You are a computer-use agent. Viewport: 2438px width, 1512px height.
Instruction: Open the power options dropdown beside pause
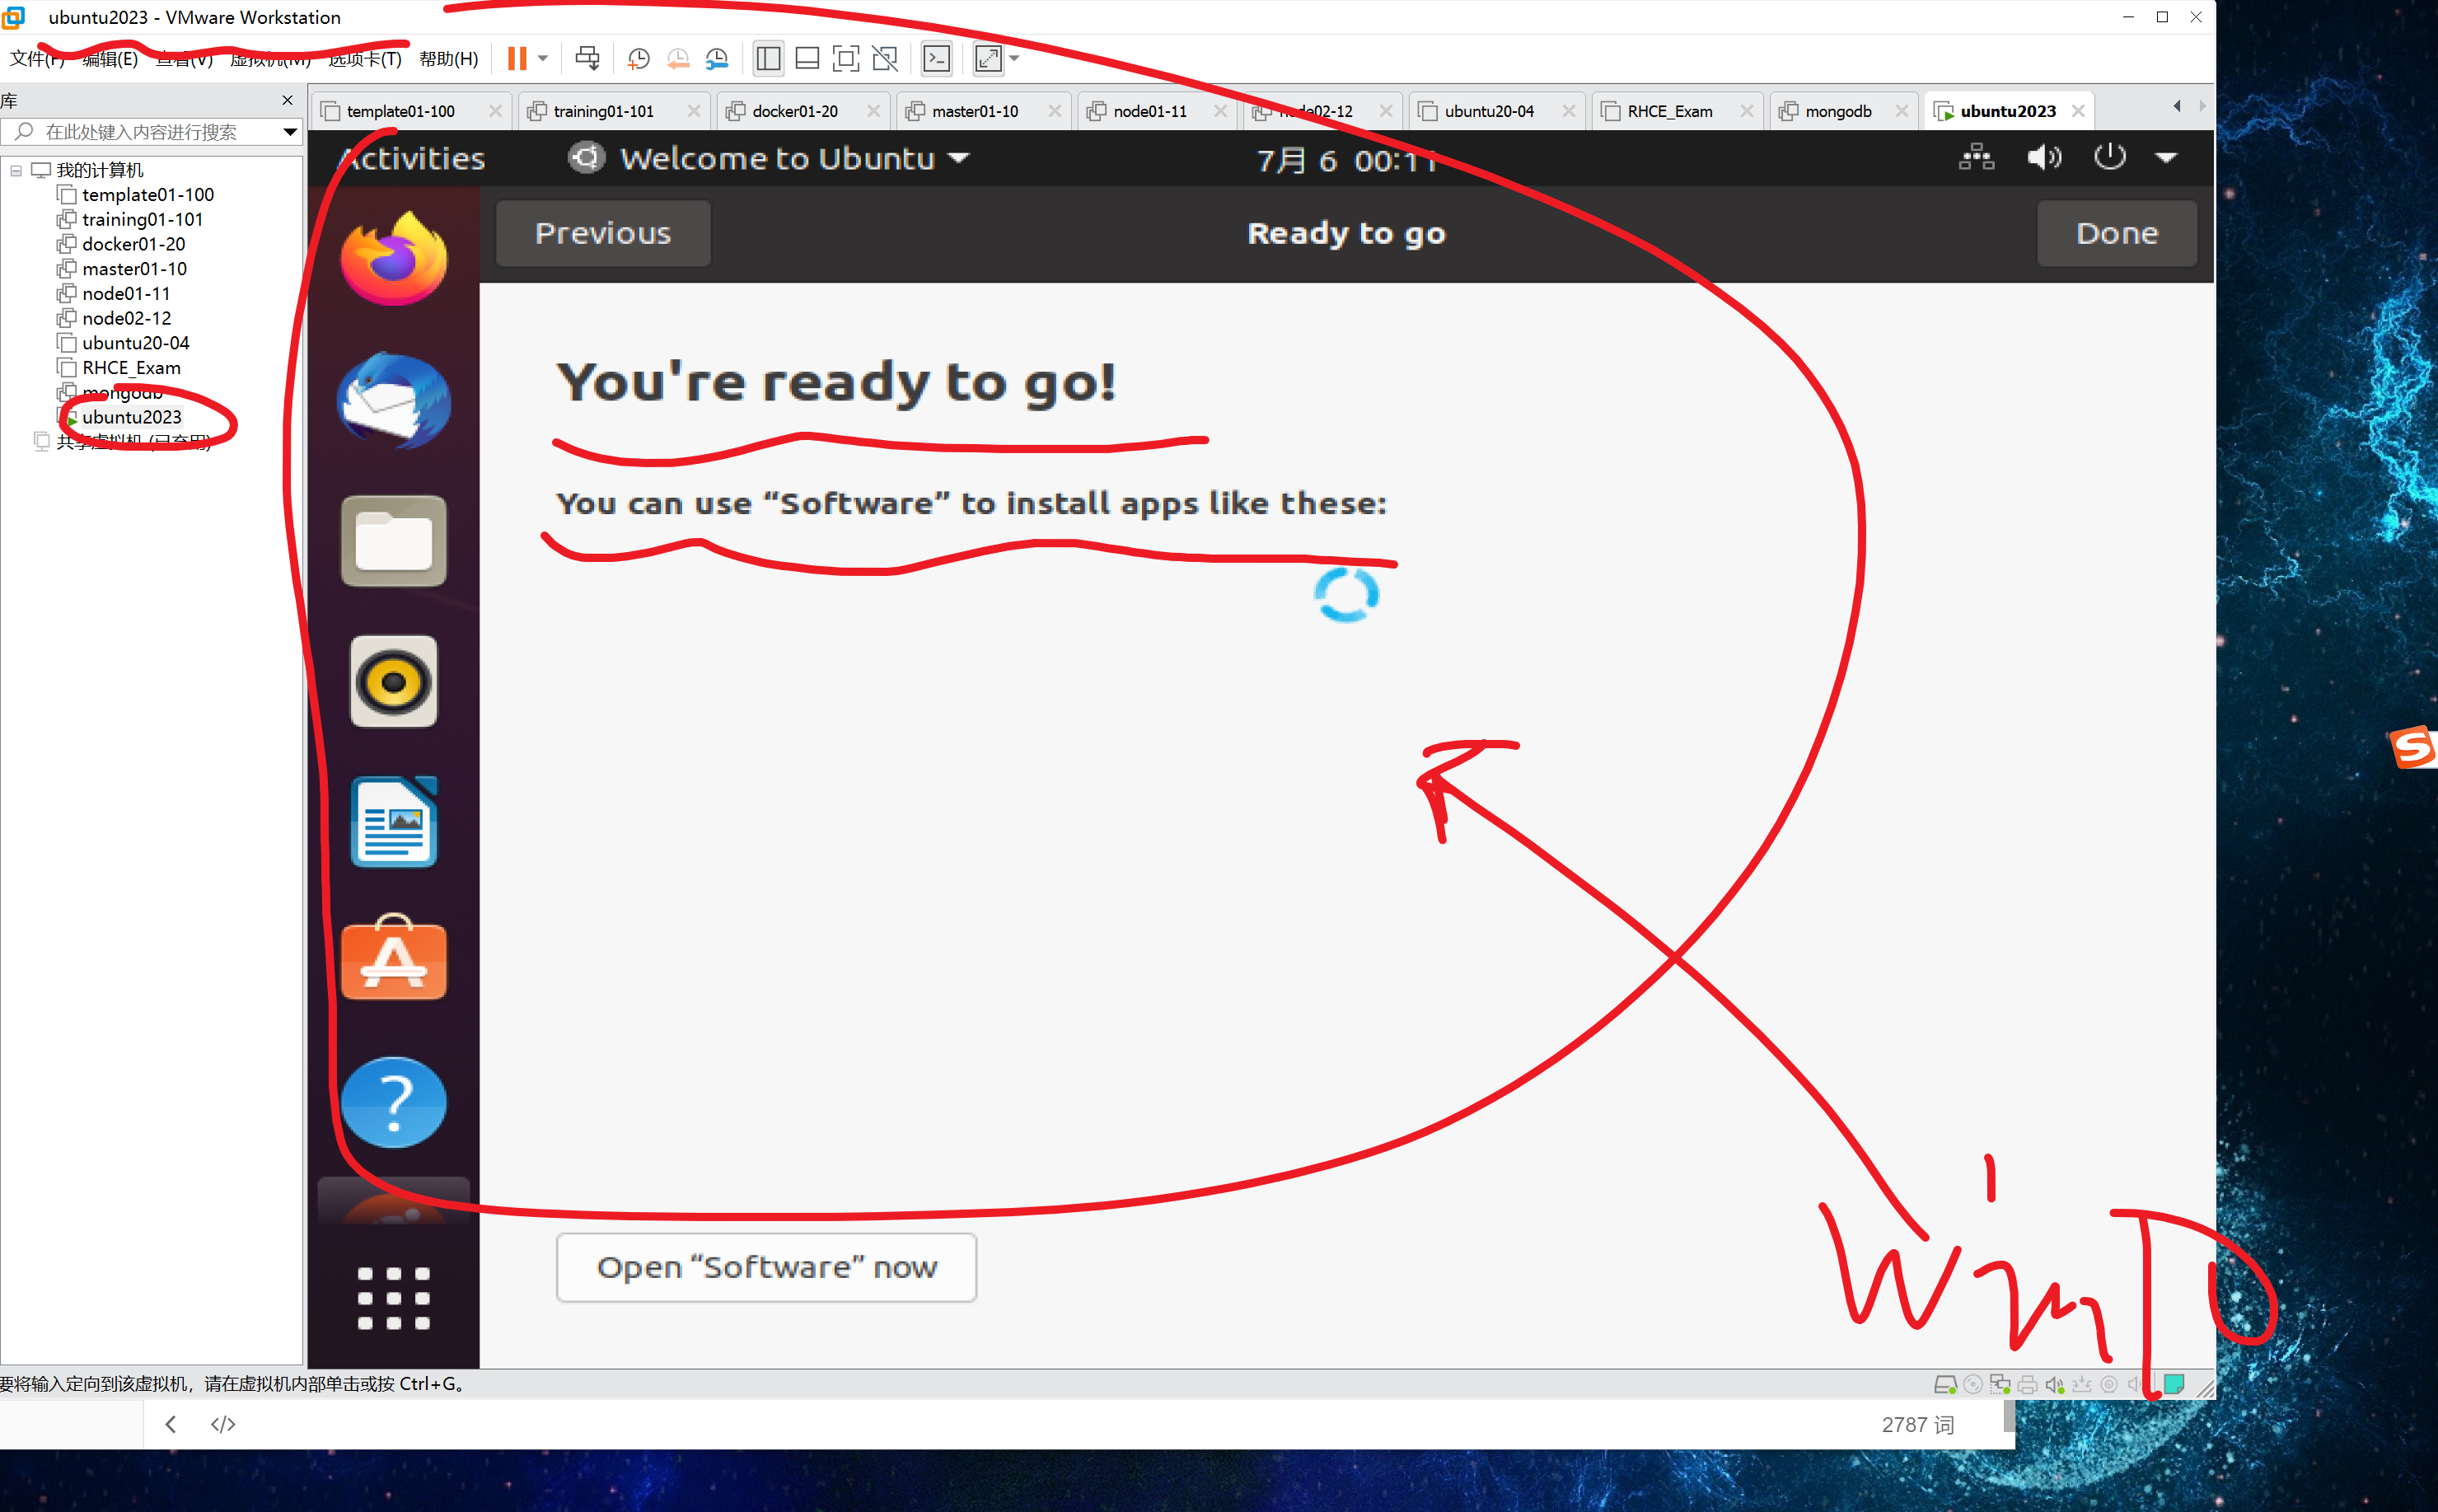[x=543, y=59]
